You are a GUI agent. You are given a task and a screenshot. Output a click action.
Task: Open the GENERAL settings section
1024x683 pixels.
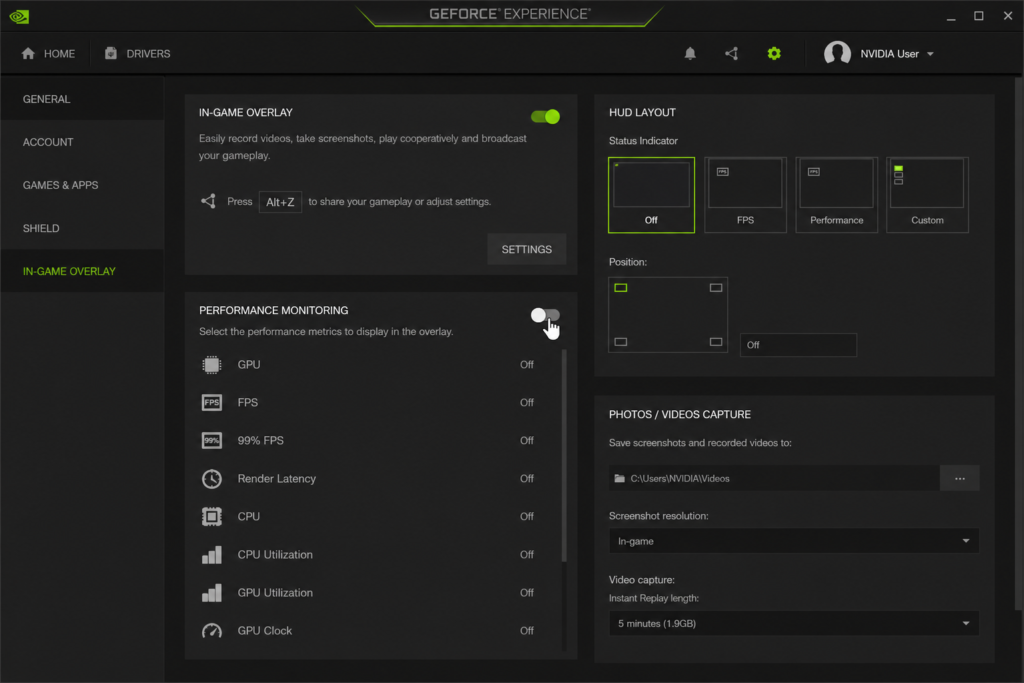(x=82, y=99)
